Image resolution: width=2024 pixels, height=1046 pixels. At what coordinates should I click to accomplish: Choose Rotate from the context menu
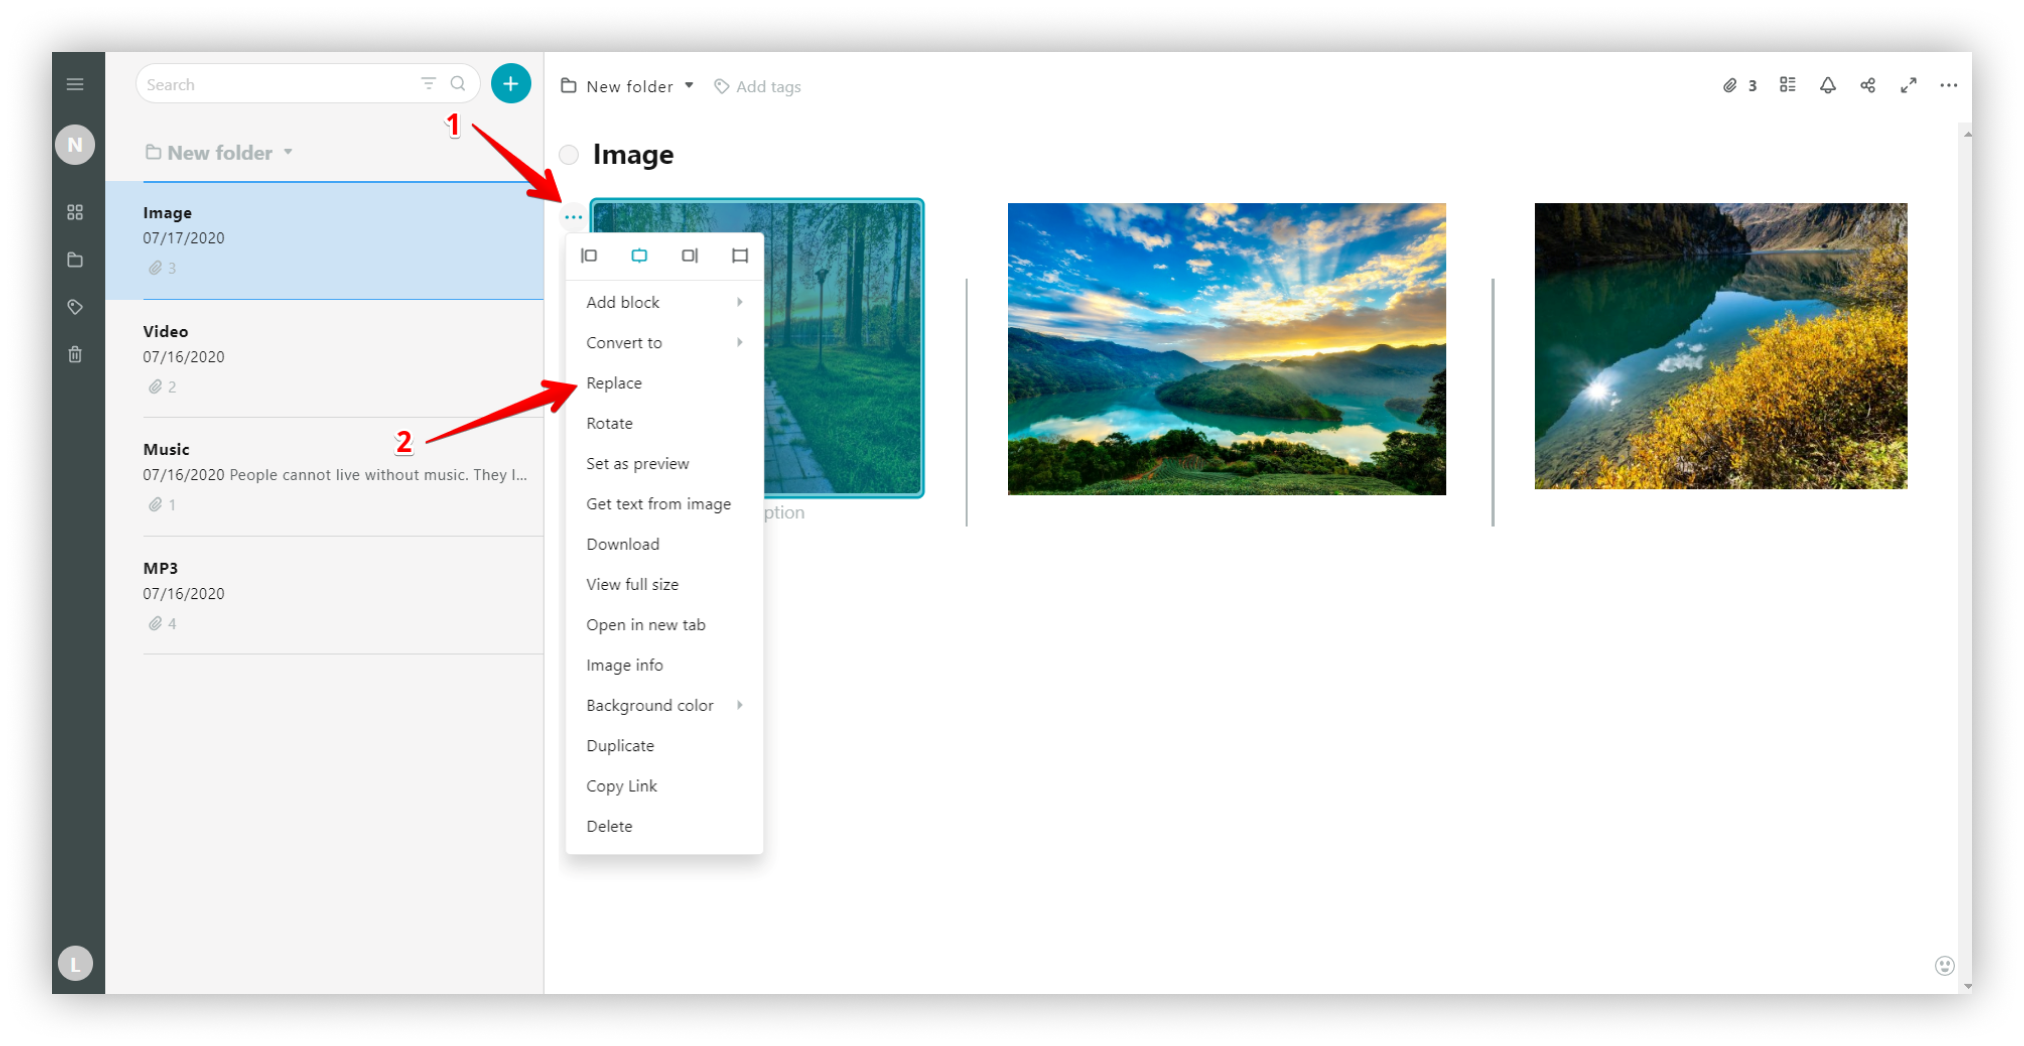(664, 423)
